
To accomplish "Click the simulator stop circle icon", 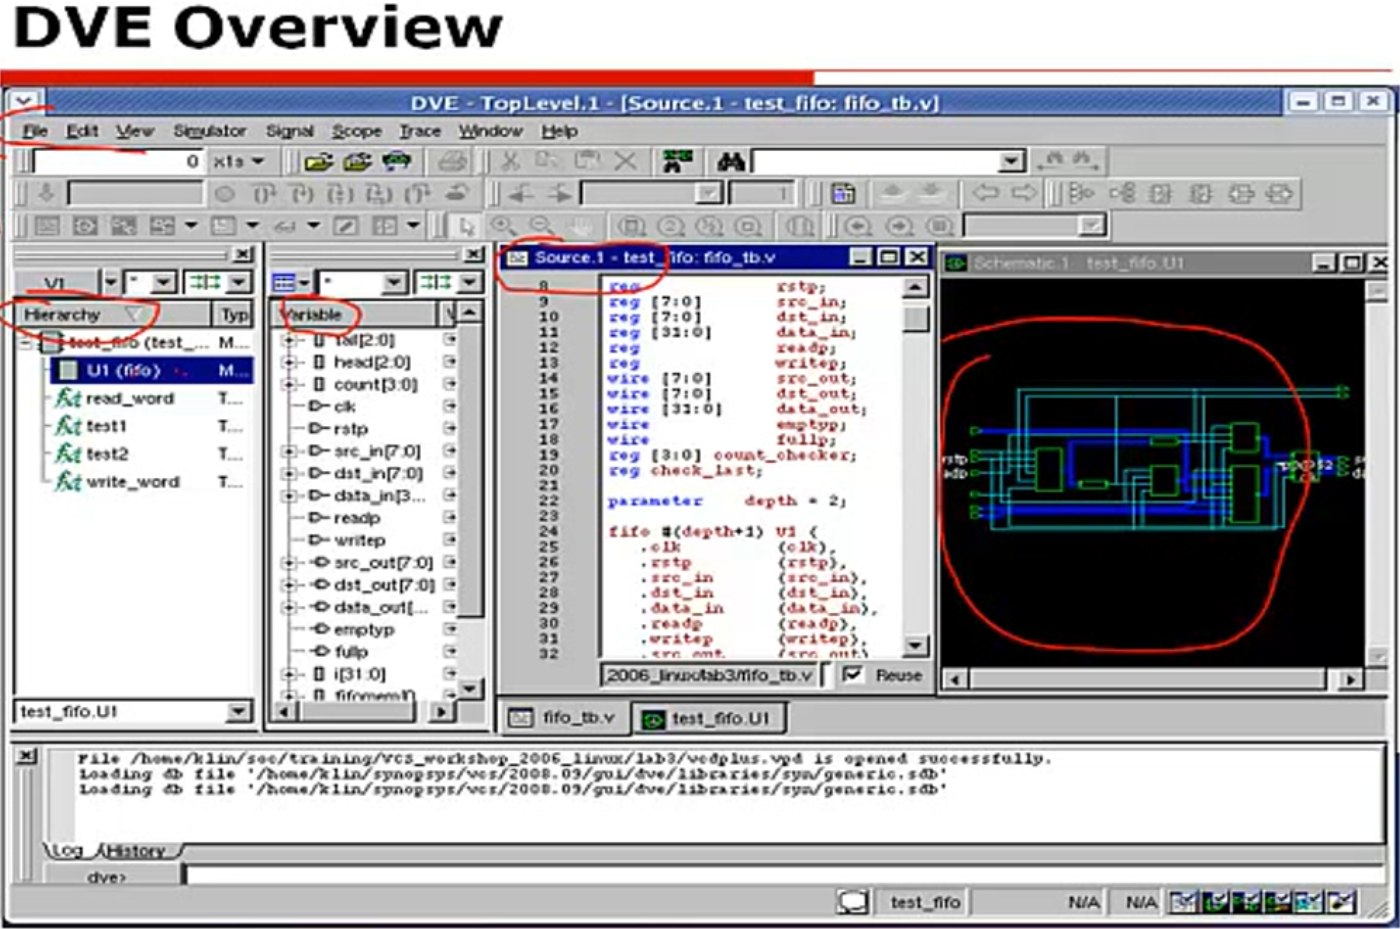I will 225,194.
